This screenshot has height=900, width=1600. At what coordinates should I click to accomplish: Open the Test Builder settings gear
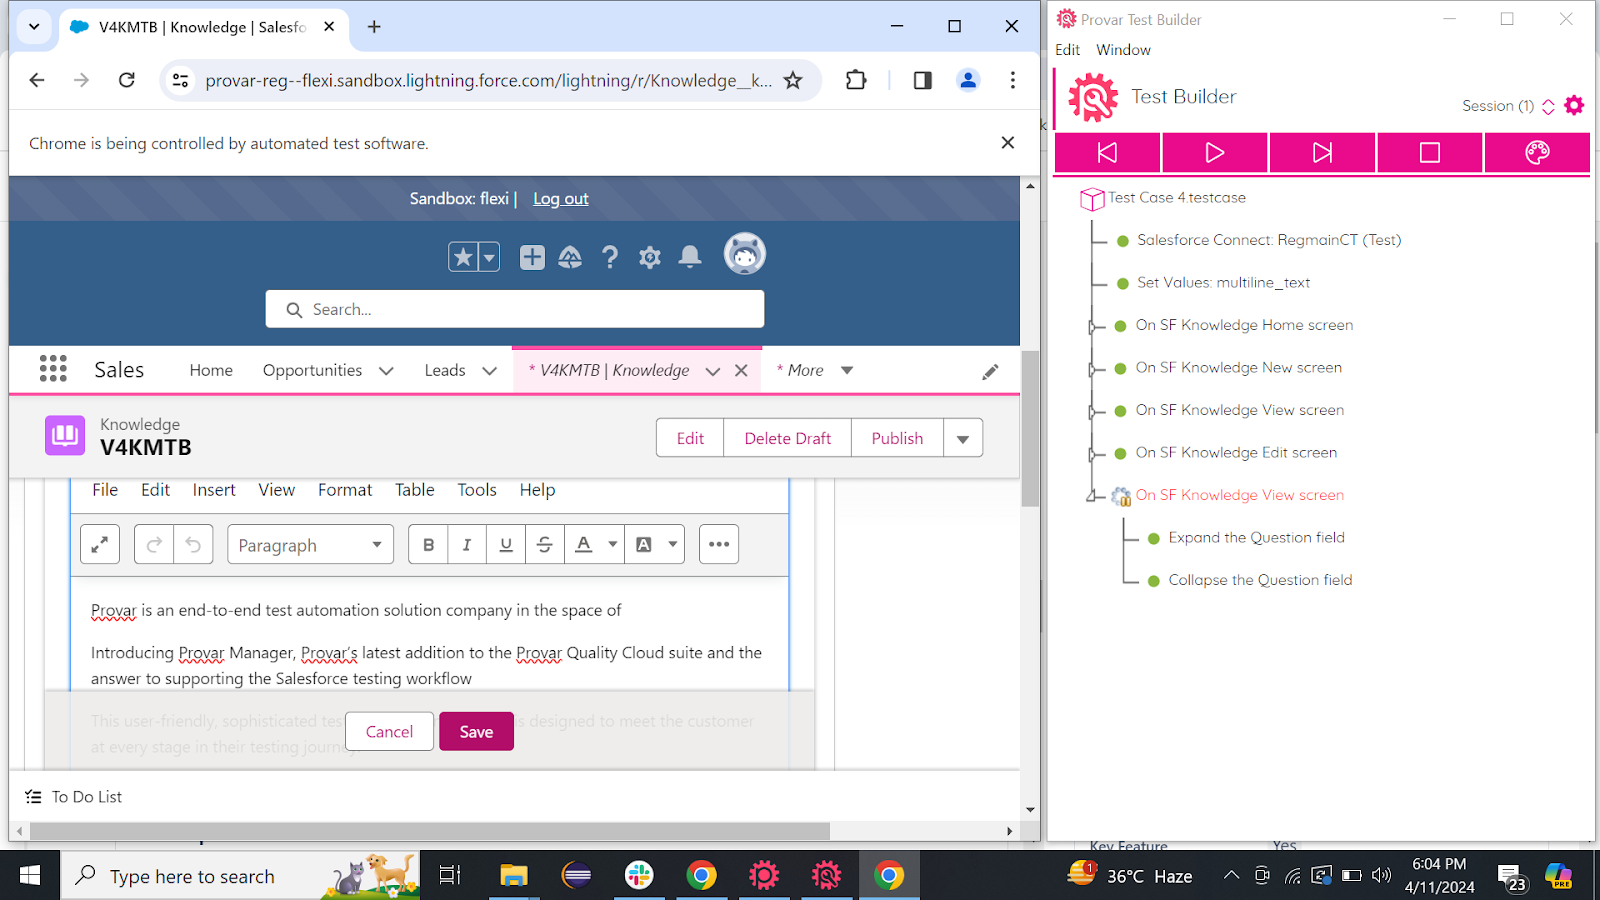point(1574,105)
